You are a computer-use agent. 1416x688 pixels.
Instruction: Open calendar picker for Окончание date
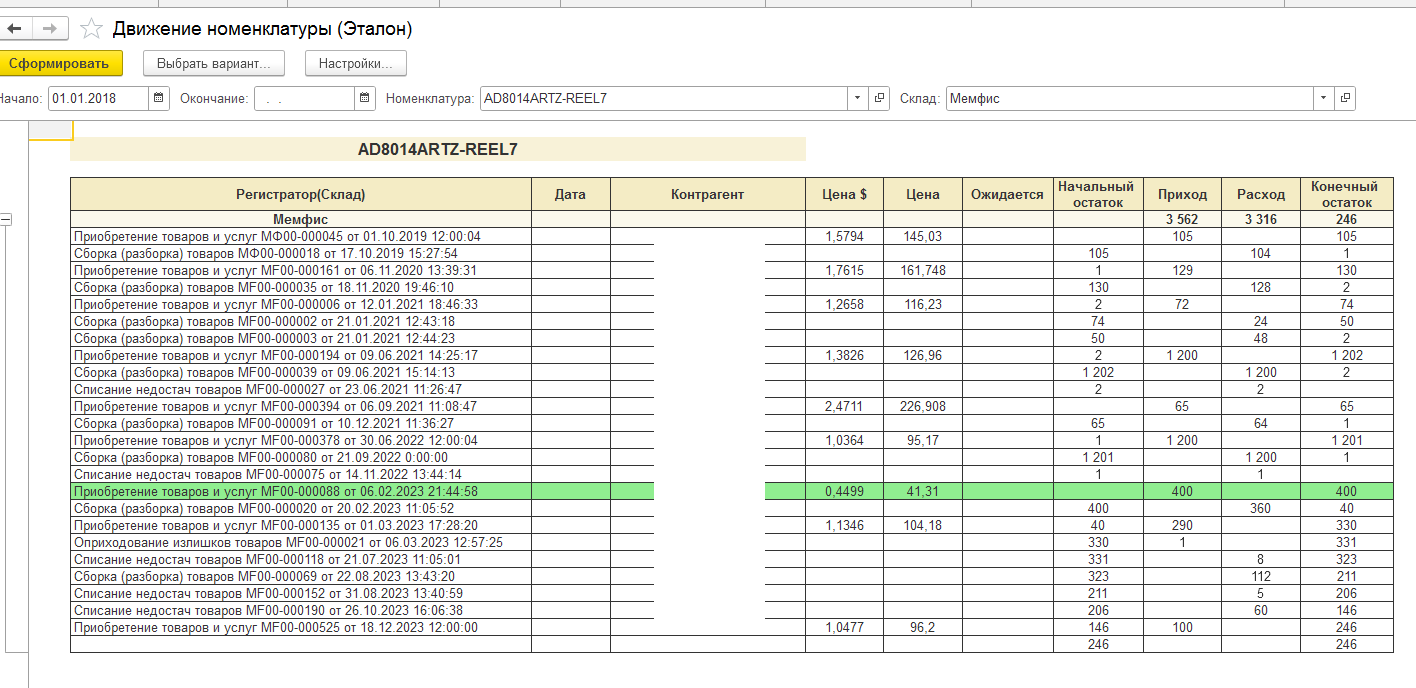[x=366, y=98]
